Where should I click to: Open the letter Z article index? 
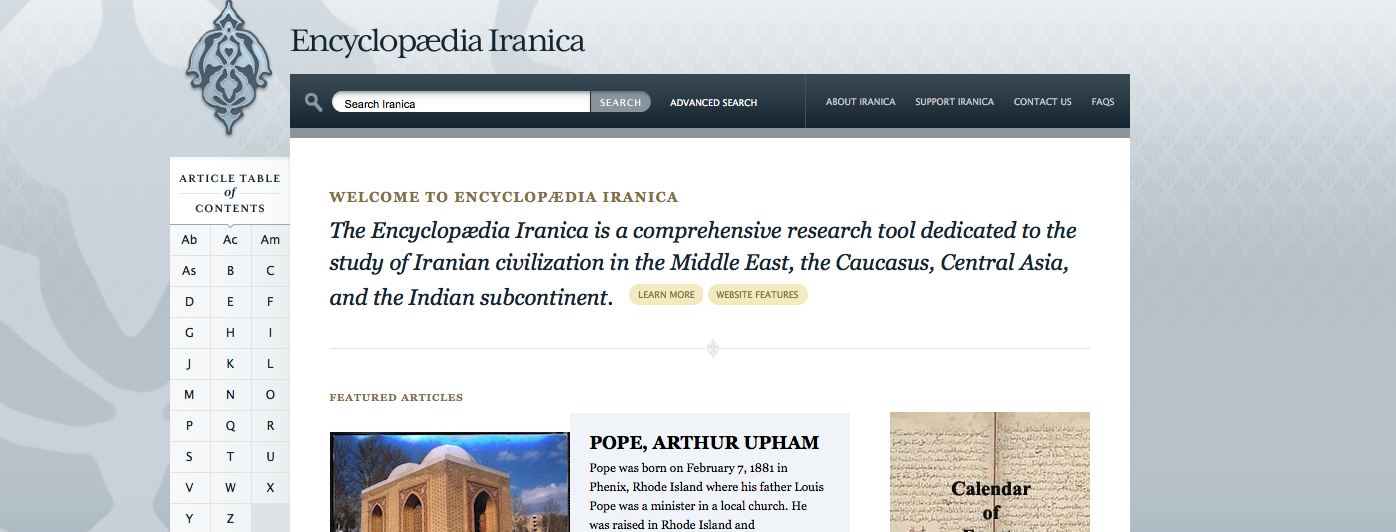point(230,518)
